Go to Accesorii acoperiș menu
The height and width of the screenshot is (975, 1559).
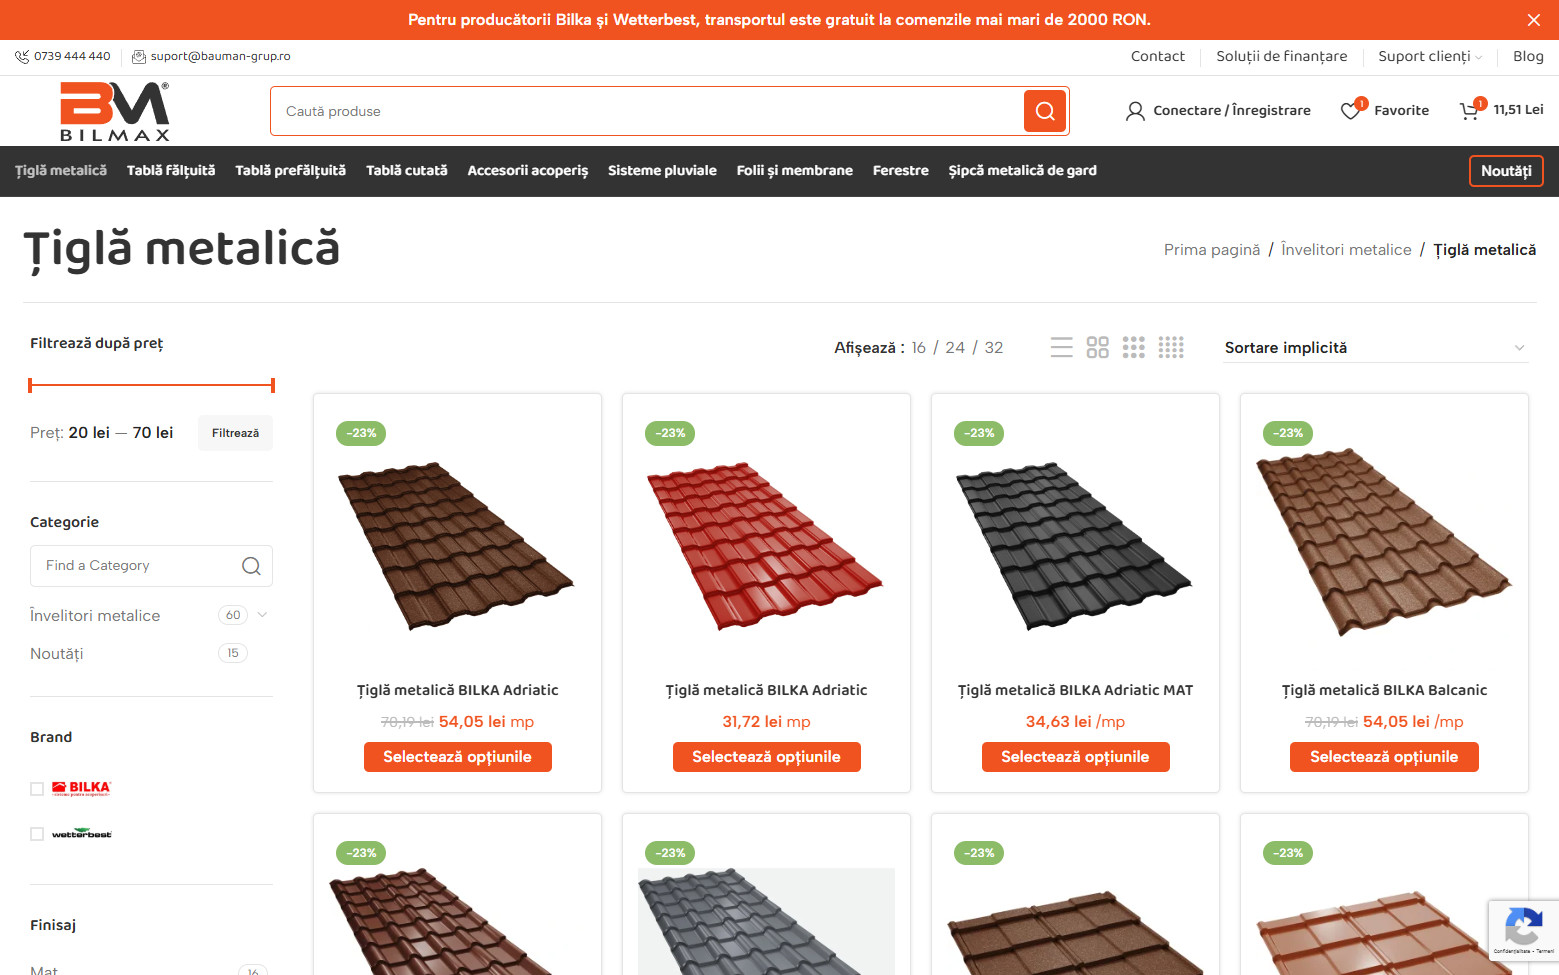click(x=528, y=171)
